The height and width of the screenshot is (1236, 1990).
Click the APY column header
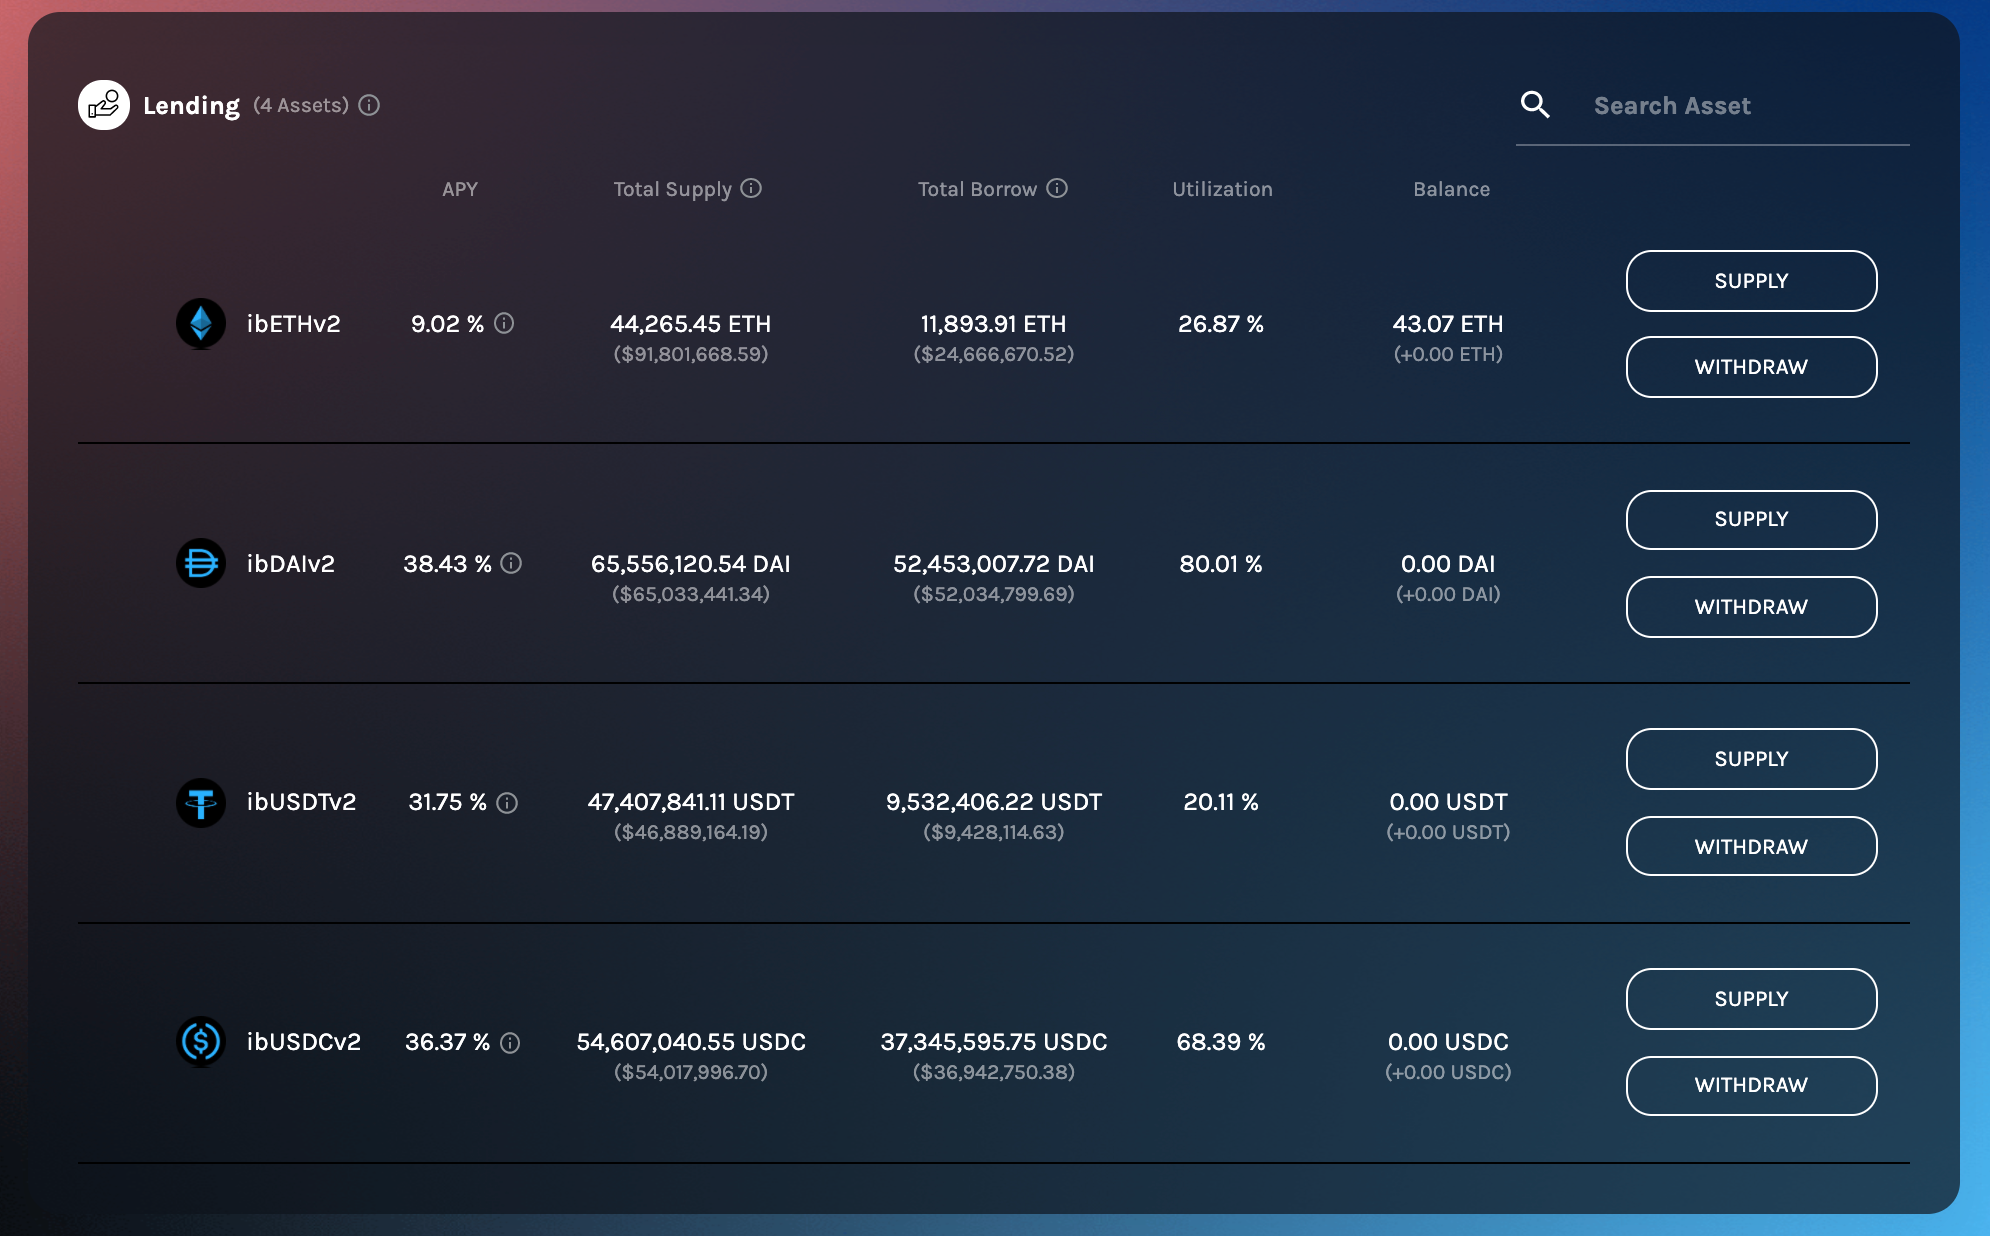[460, 189]
